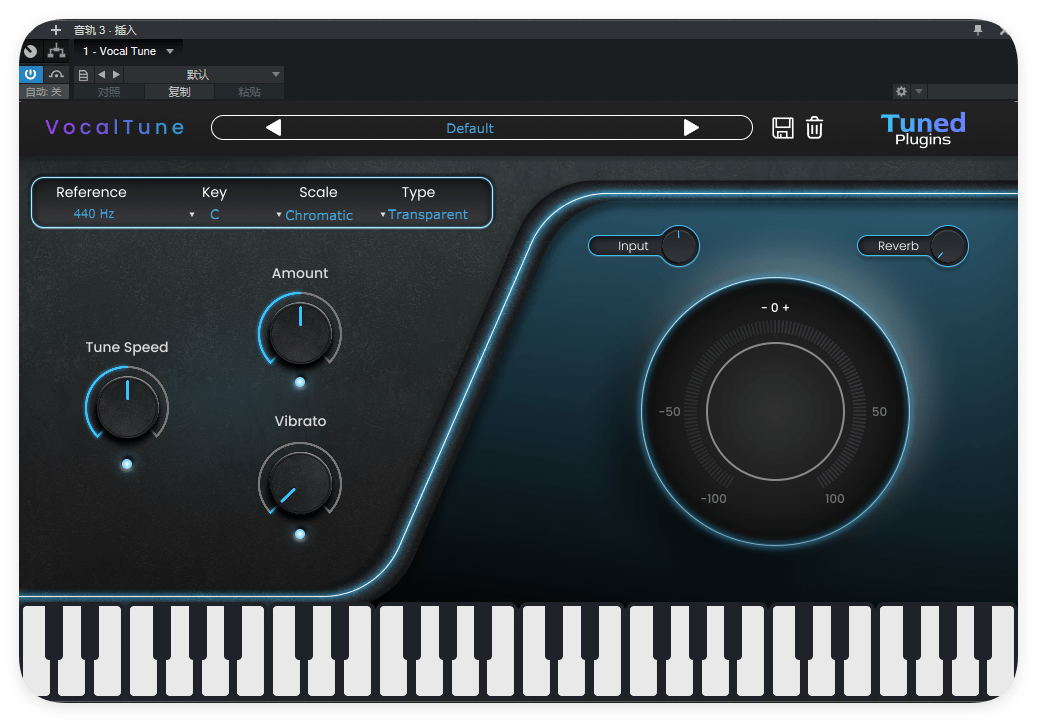Click the Input knob

679,246
